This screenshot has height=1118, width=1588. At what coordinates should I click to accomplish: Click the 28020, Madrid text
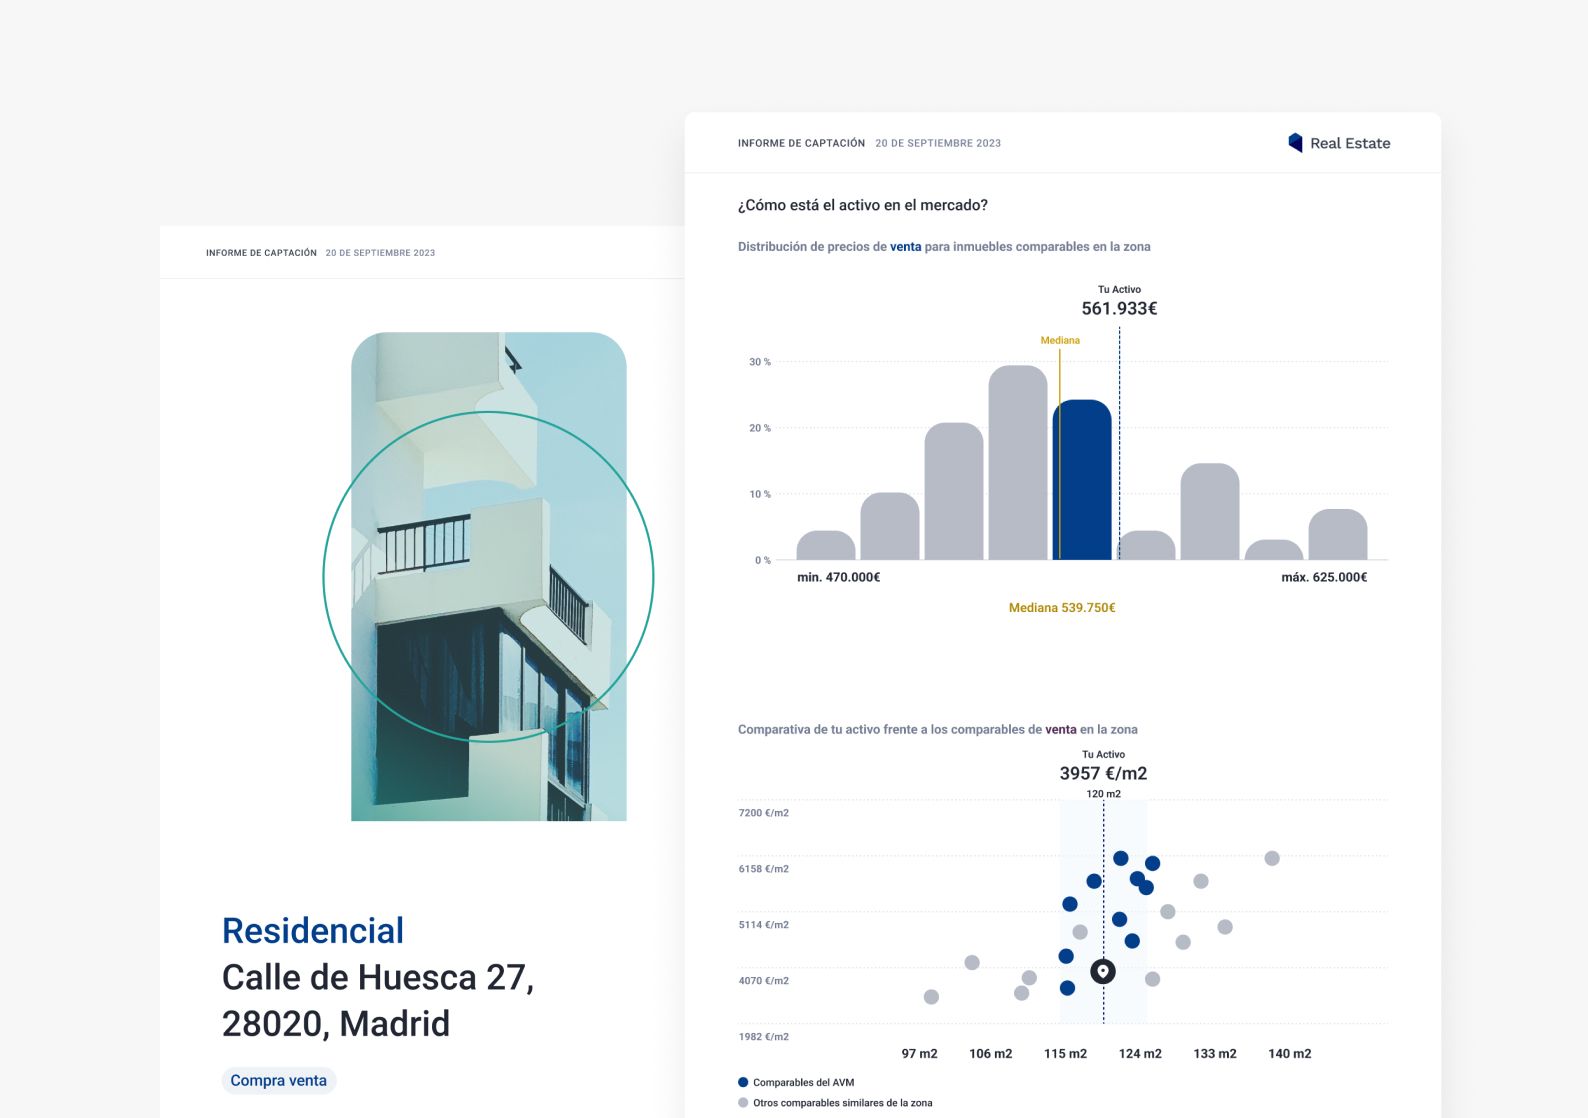coord(336,1024)
